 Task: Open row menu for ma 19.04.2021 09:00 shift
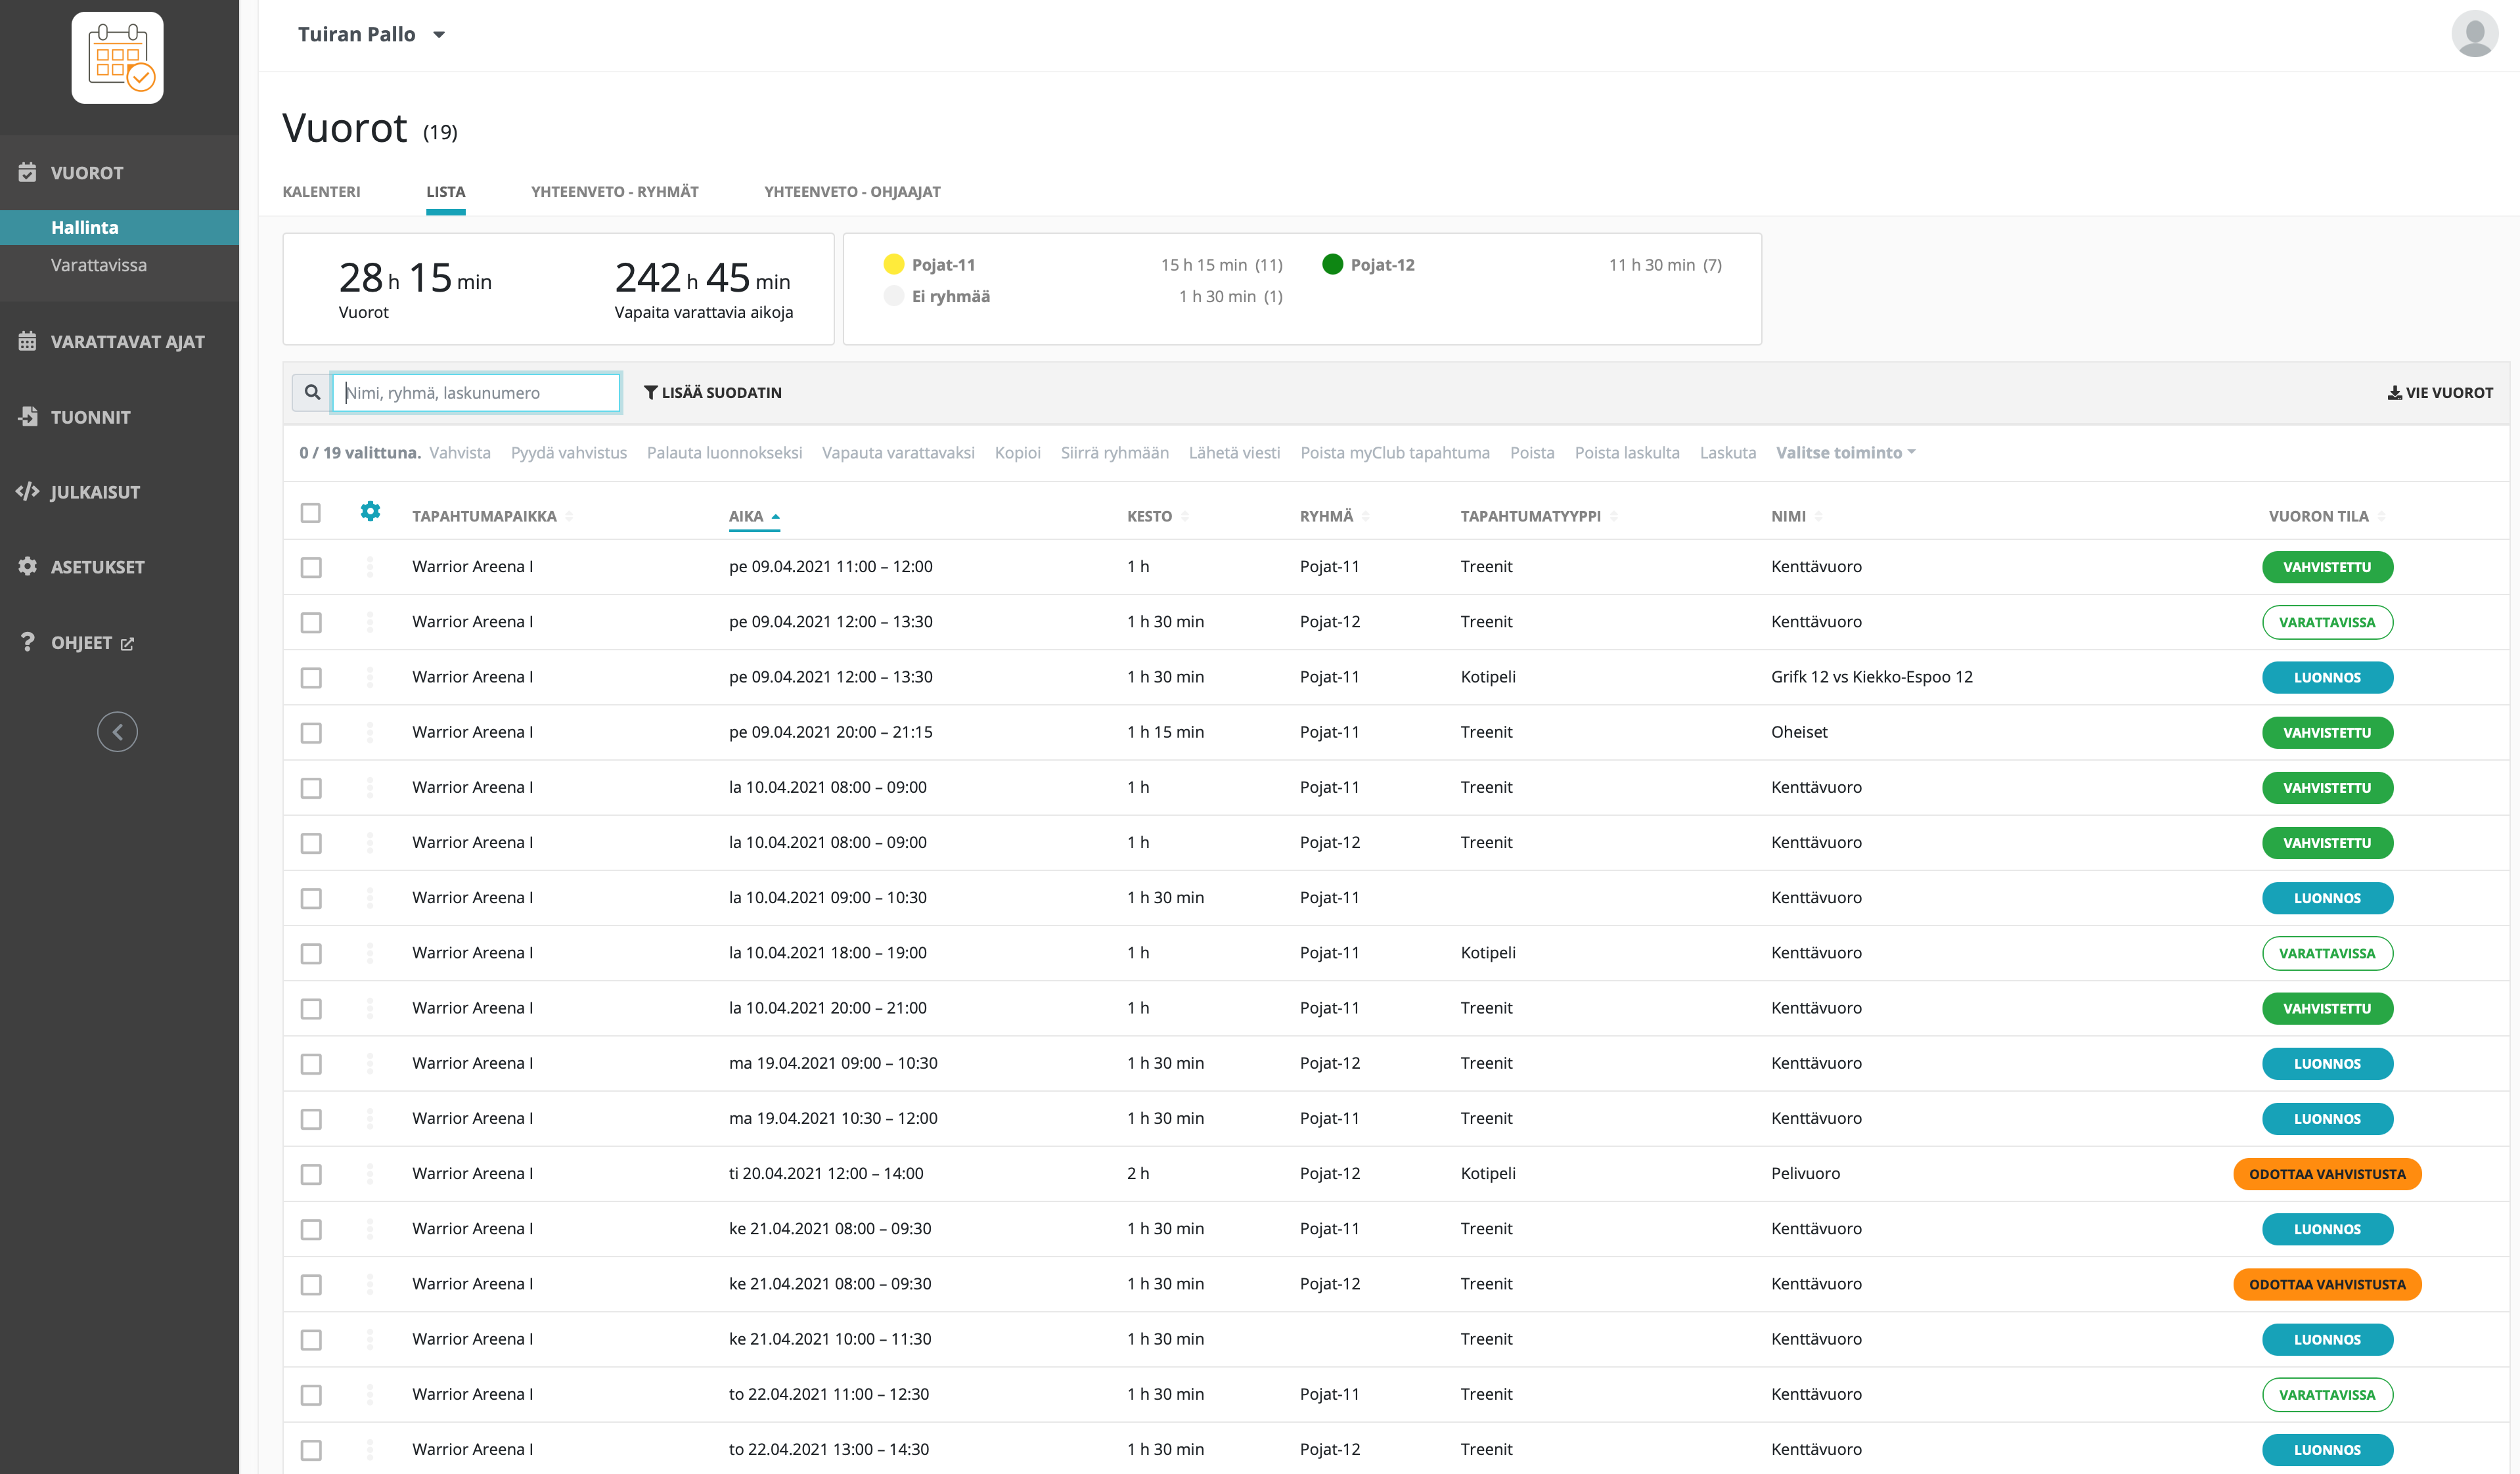click(x=370, y=1063)
